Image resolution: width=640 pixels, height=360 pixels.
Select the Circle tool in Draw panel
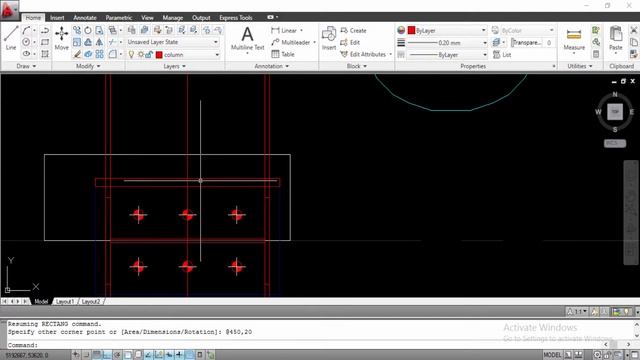click(26, 42)
